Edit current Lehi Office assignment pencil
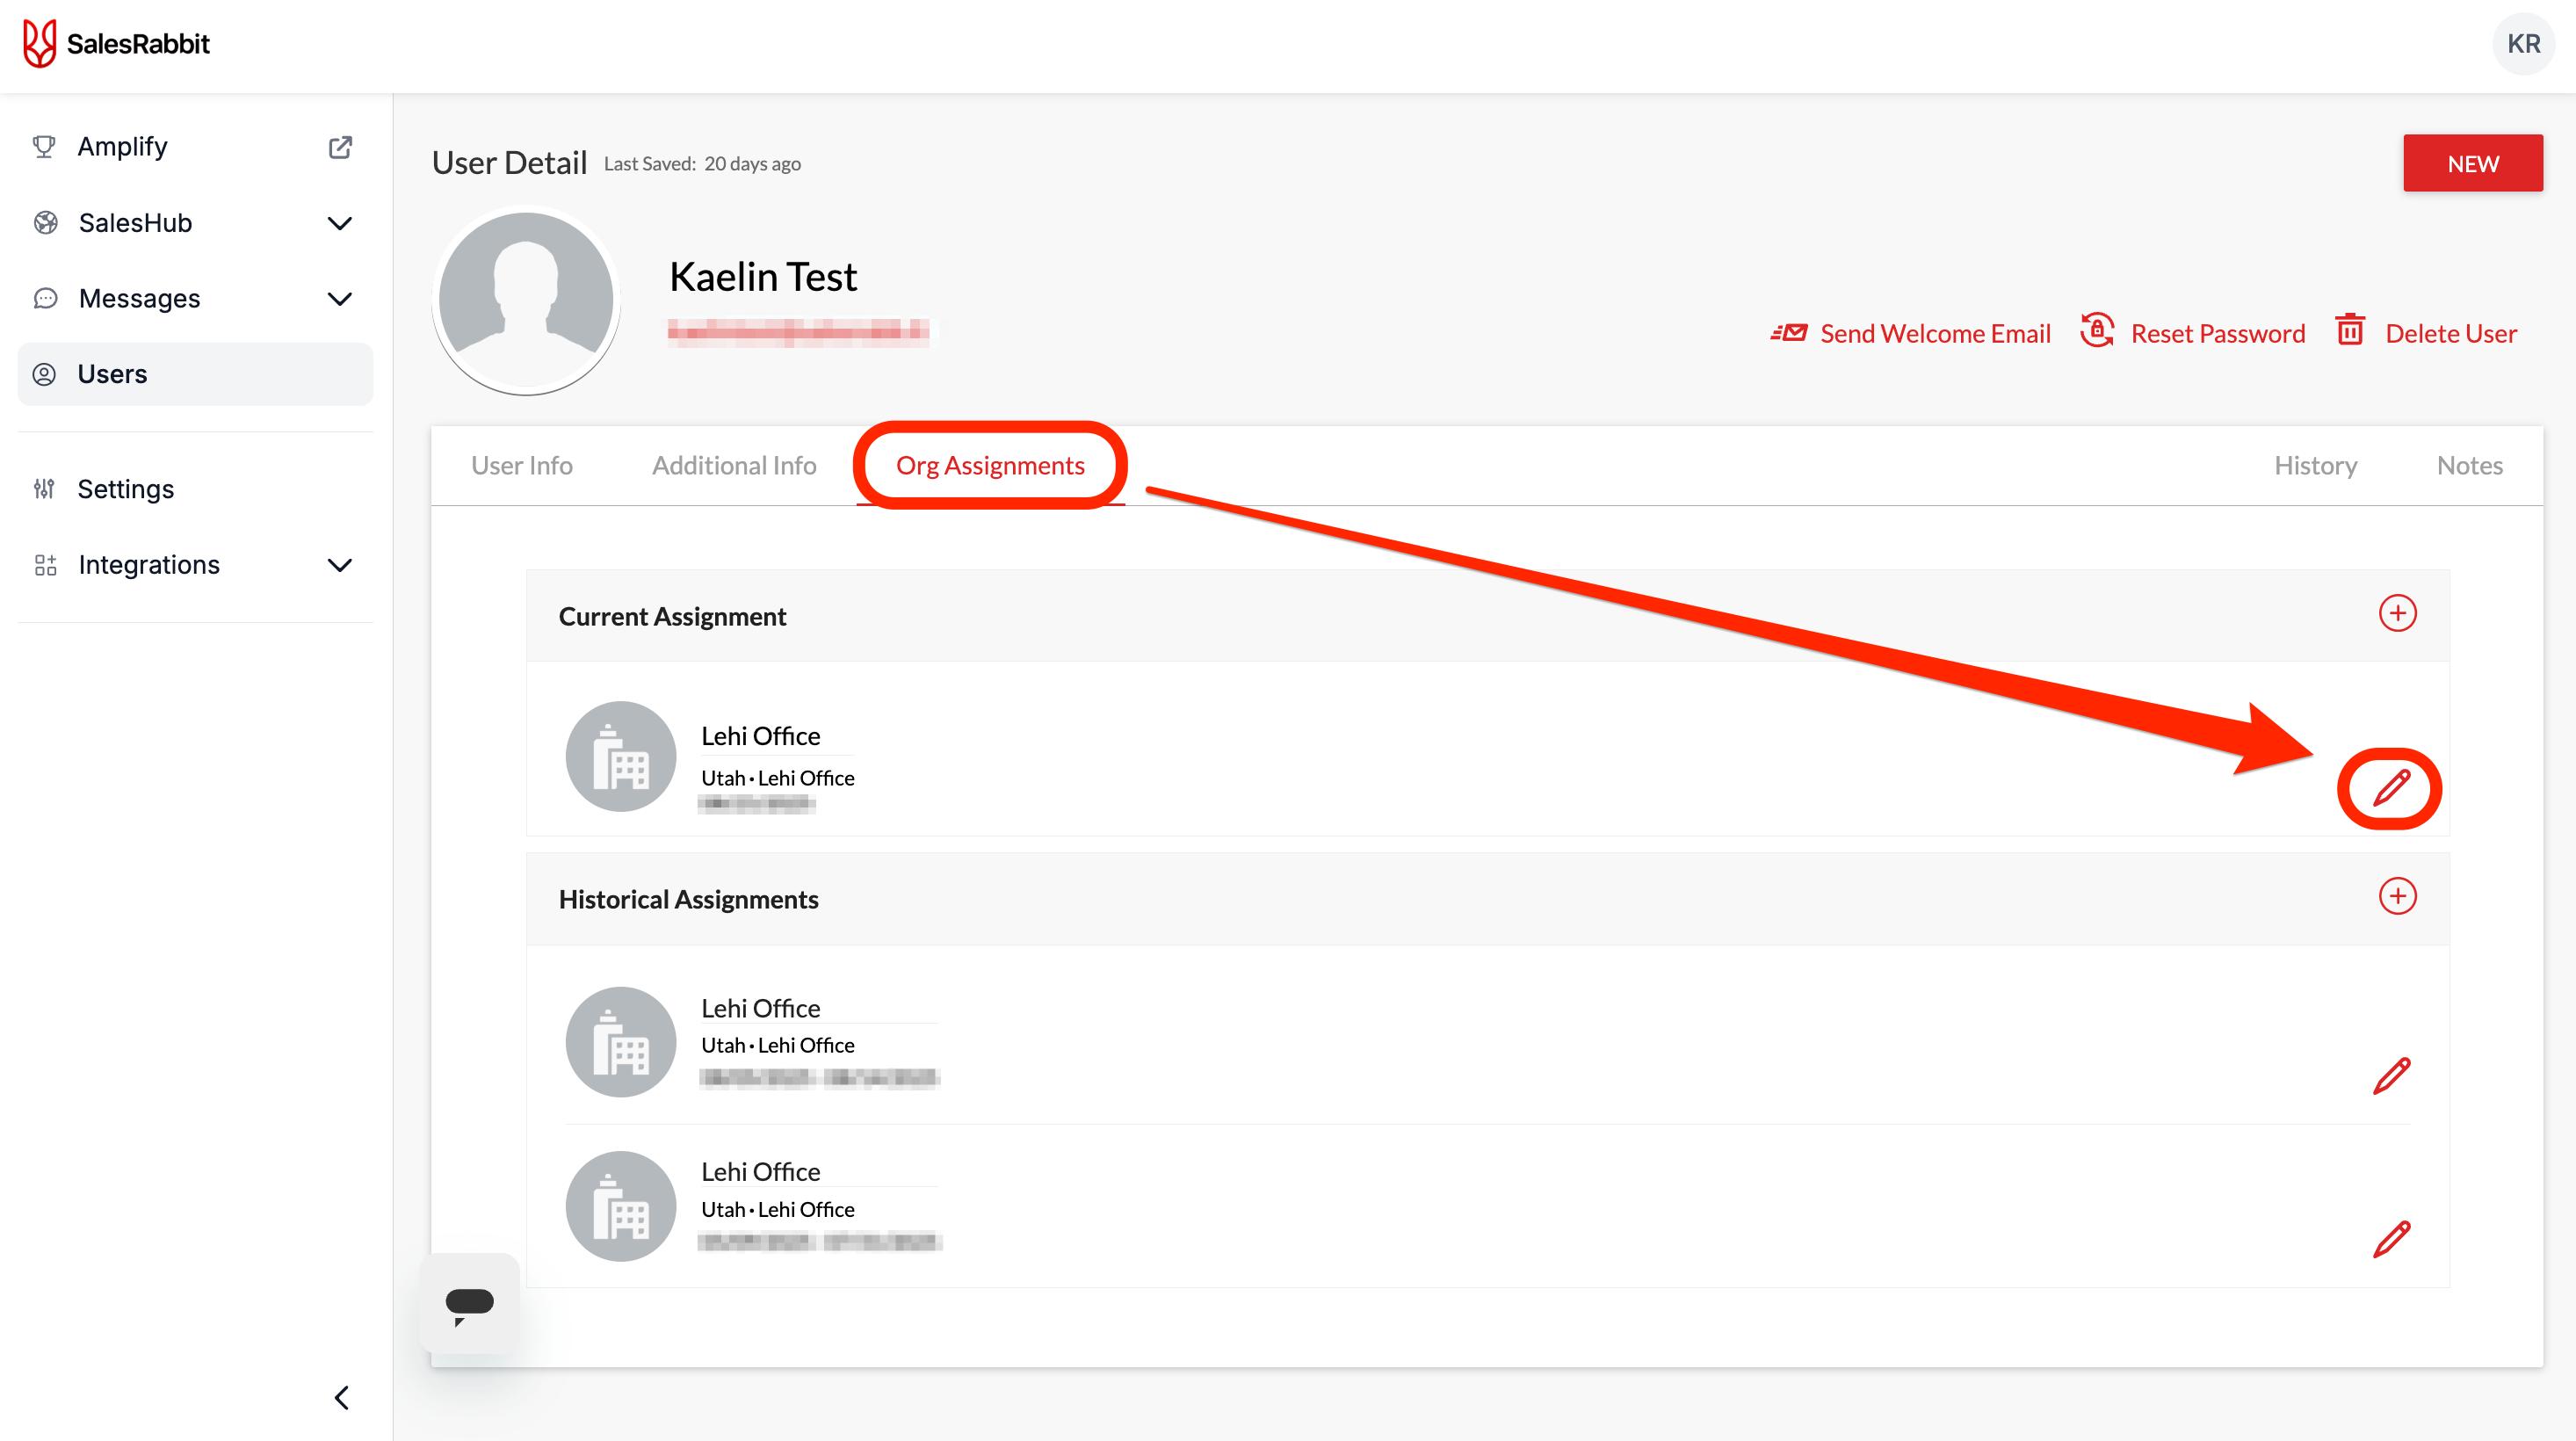This screenshot has width=2576, height=1441. tap(2391, 788)
